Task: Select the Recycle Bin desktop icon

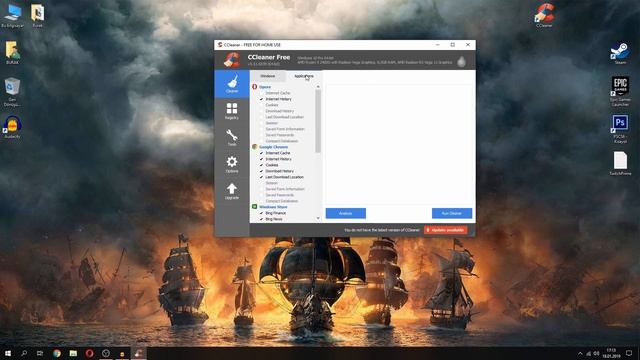Action: tap(12, 92)
